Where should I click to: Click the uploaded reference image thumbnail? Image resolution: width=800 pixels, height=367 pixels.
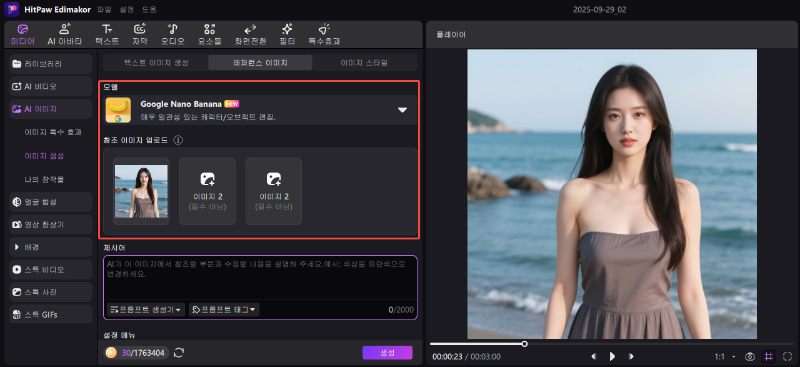[141, 191]
